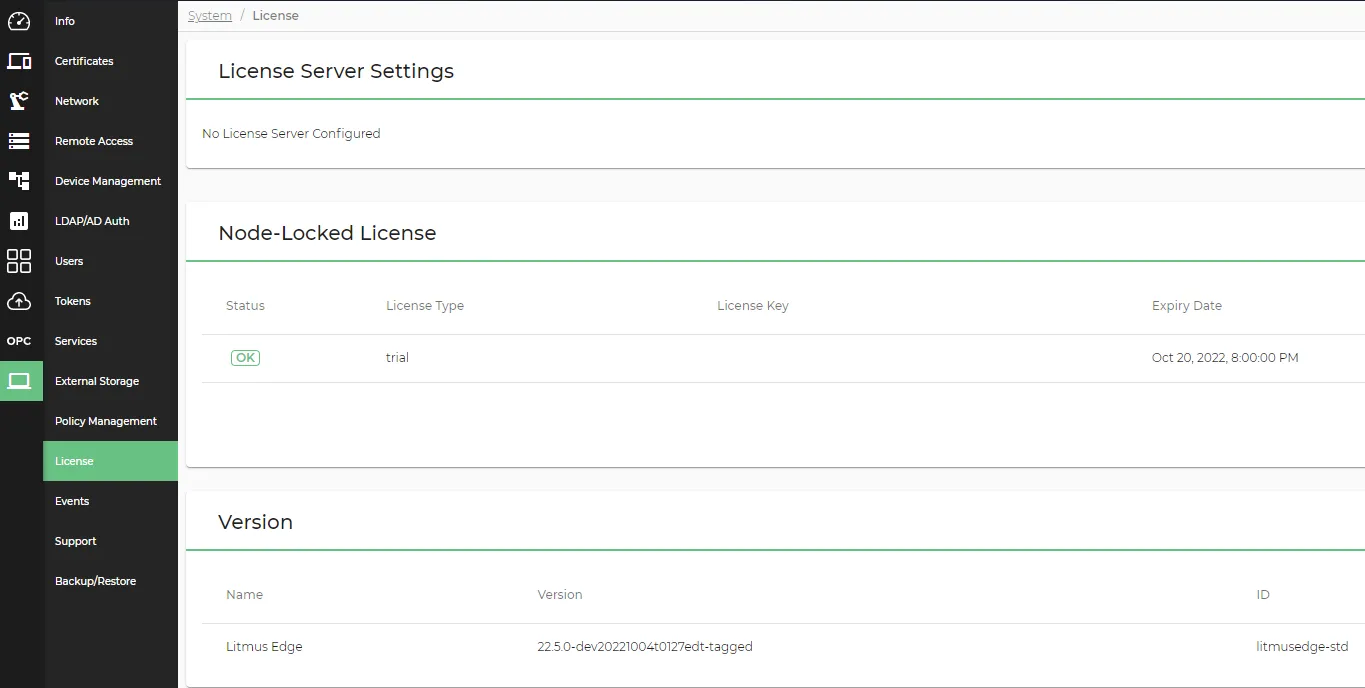The image size is (1365, 688).
Task: Click the License Server Settings heading
Action: tap(336, 71)
